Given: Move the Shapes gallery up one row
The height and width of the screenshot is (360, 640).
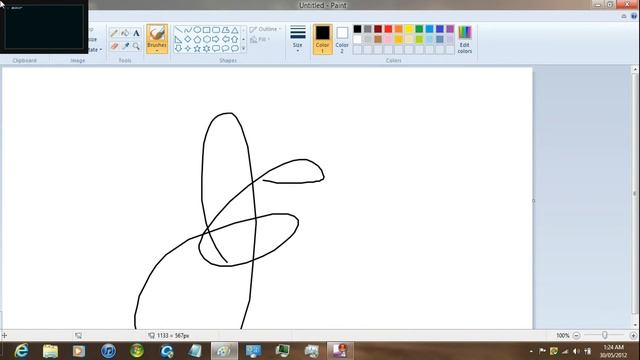Looking at the screenshot, I should point(244,30).
